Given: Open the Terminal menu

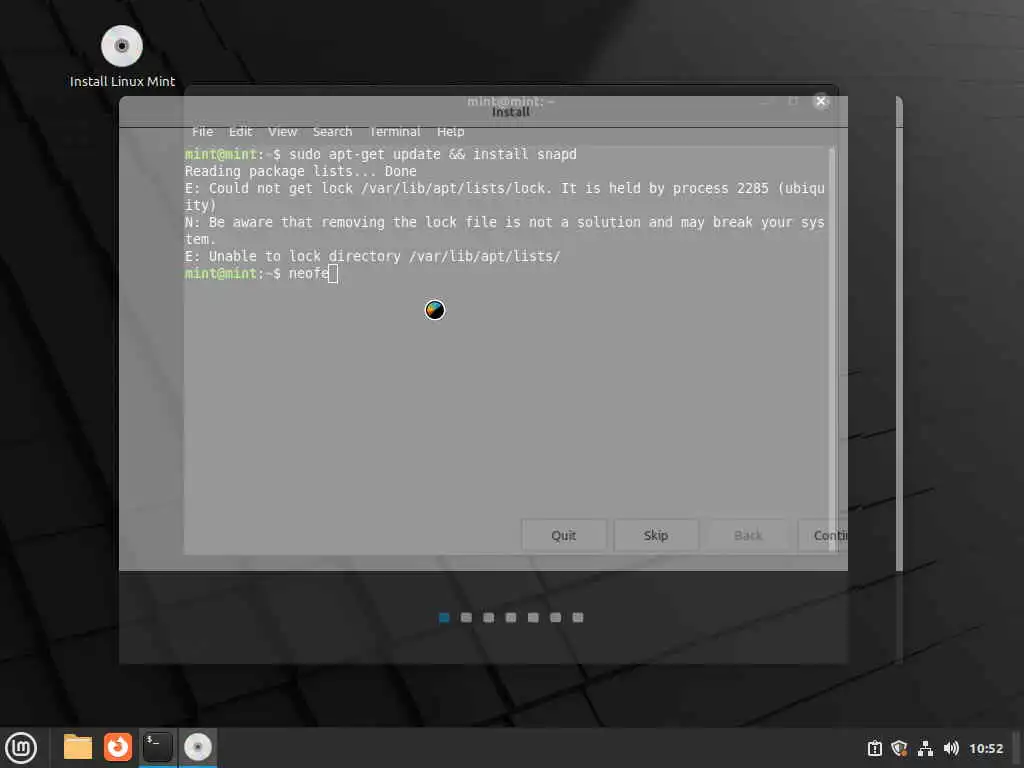Looking at the screenshot, I should click(x=394, y=132).
